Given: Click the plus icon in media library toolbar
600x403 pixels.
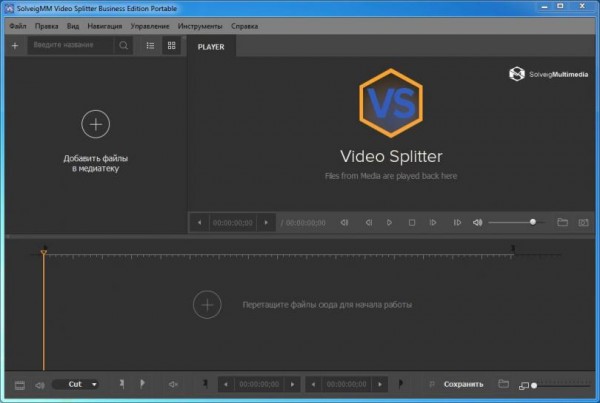Looking at the screenshot, I should [x=15, y=46].
